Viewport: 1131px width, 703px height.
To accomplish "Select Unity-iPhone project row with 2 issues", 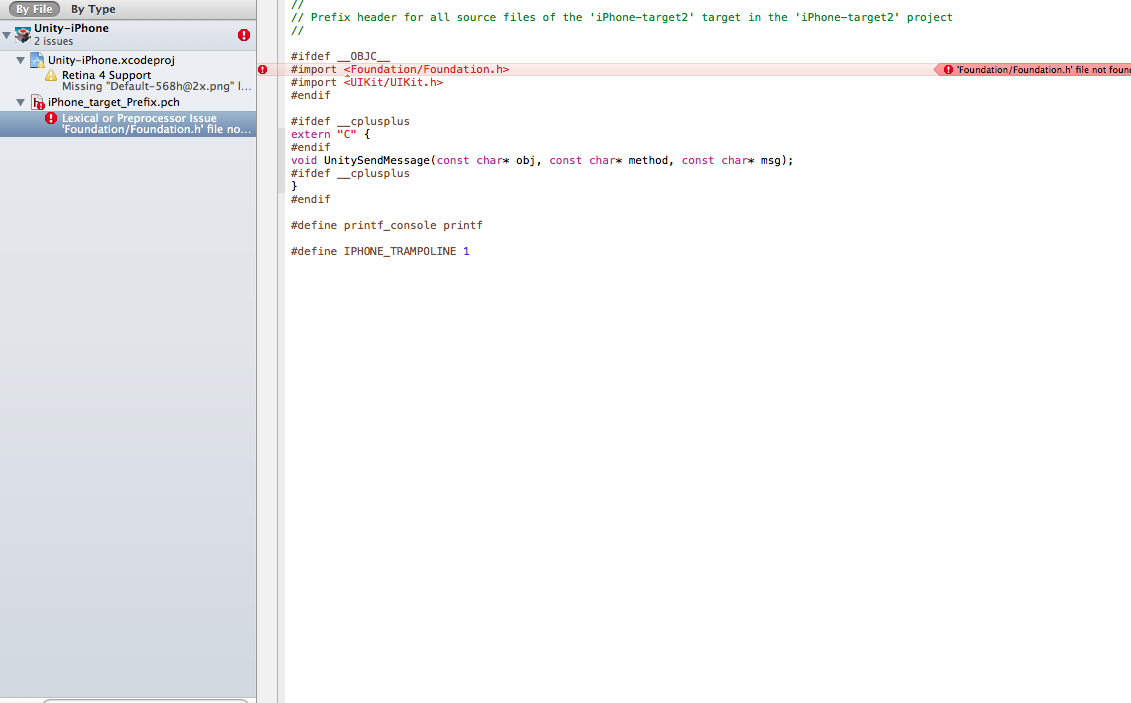I will coord(128,35).
